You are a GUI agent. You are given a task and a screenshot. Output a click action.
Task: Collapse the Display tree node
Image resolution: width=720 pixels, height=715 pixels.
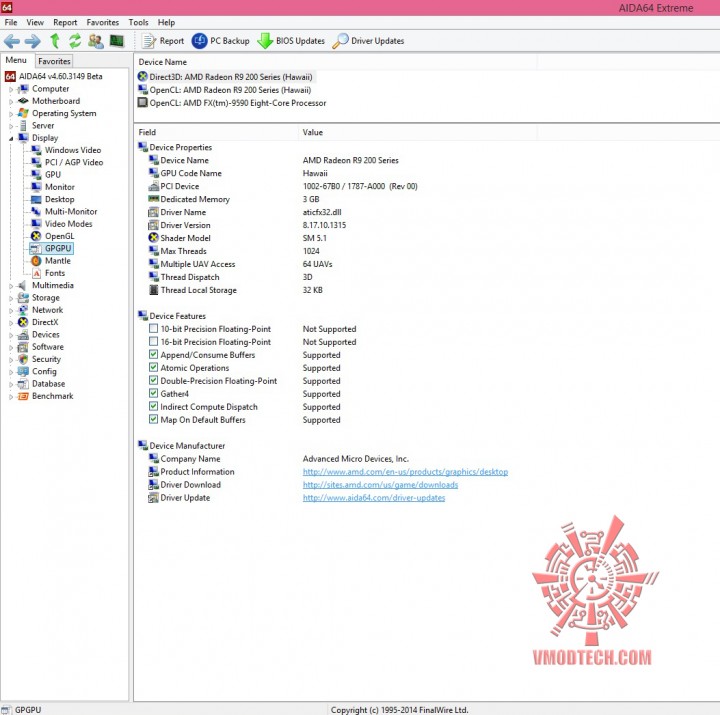[11, 138]
